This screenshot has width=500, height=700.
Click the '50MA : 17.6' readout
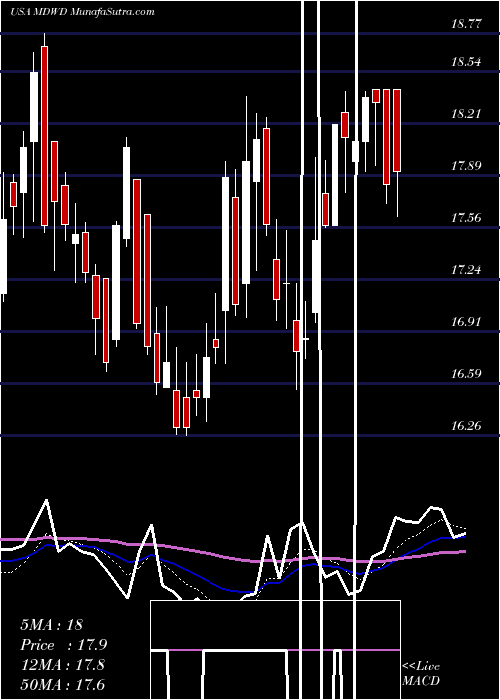62,684
